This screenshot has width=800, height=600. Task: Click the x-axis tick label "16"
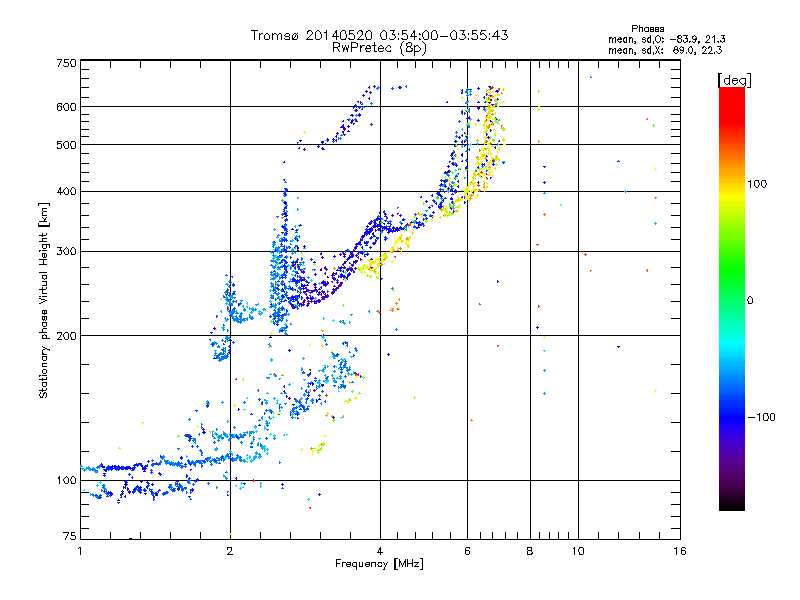pyautogui.click(x=680, y=551)
